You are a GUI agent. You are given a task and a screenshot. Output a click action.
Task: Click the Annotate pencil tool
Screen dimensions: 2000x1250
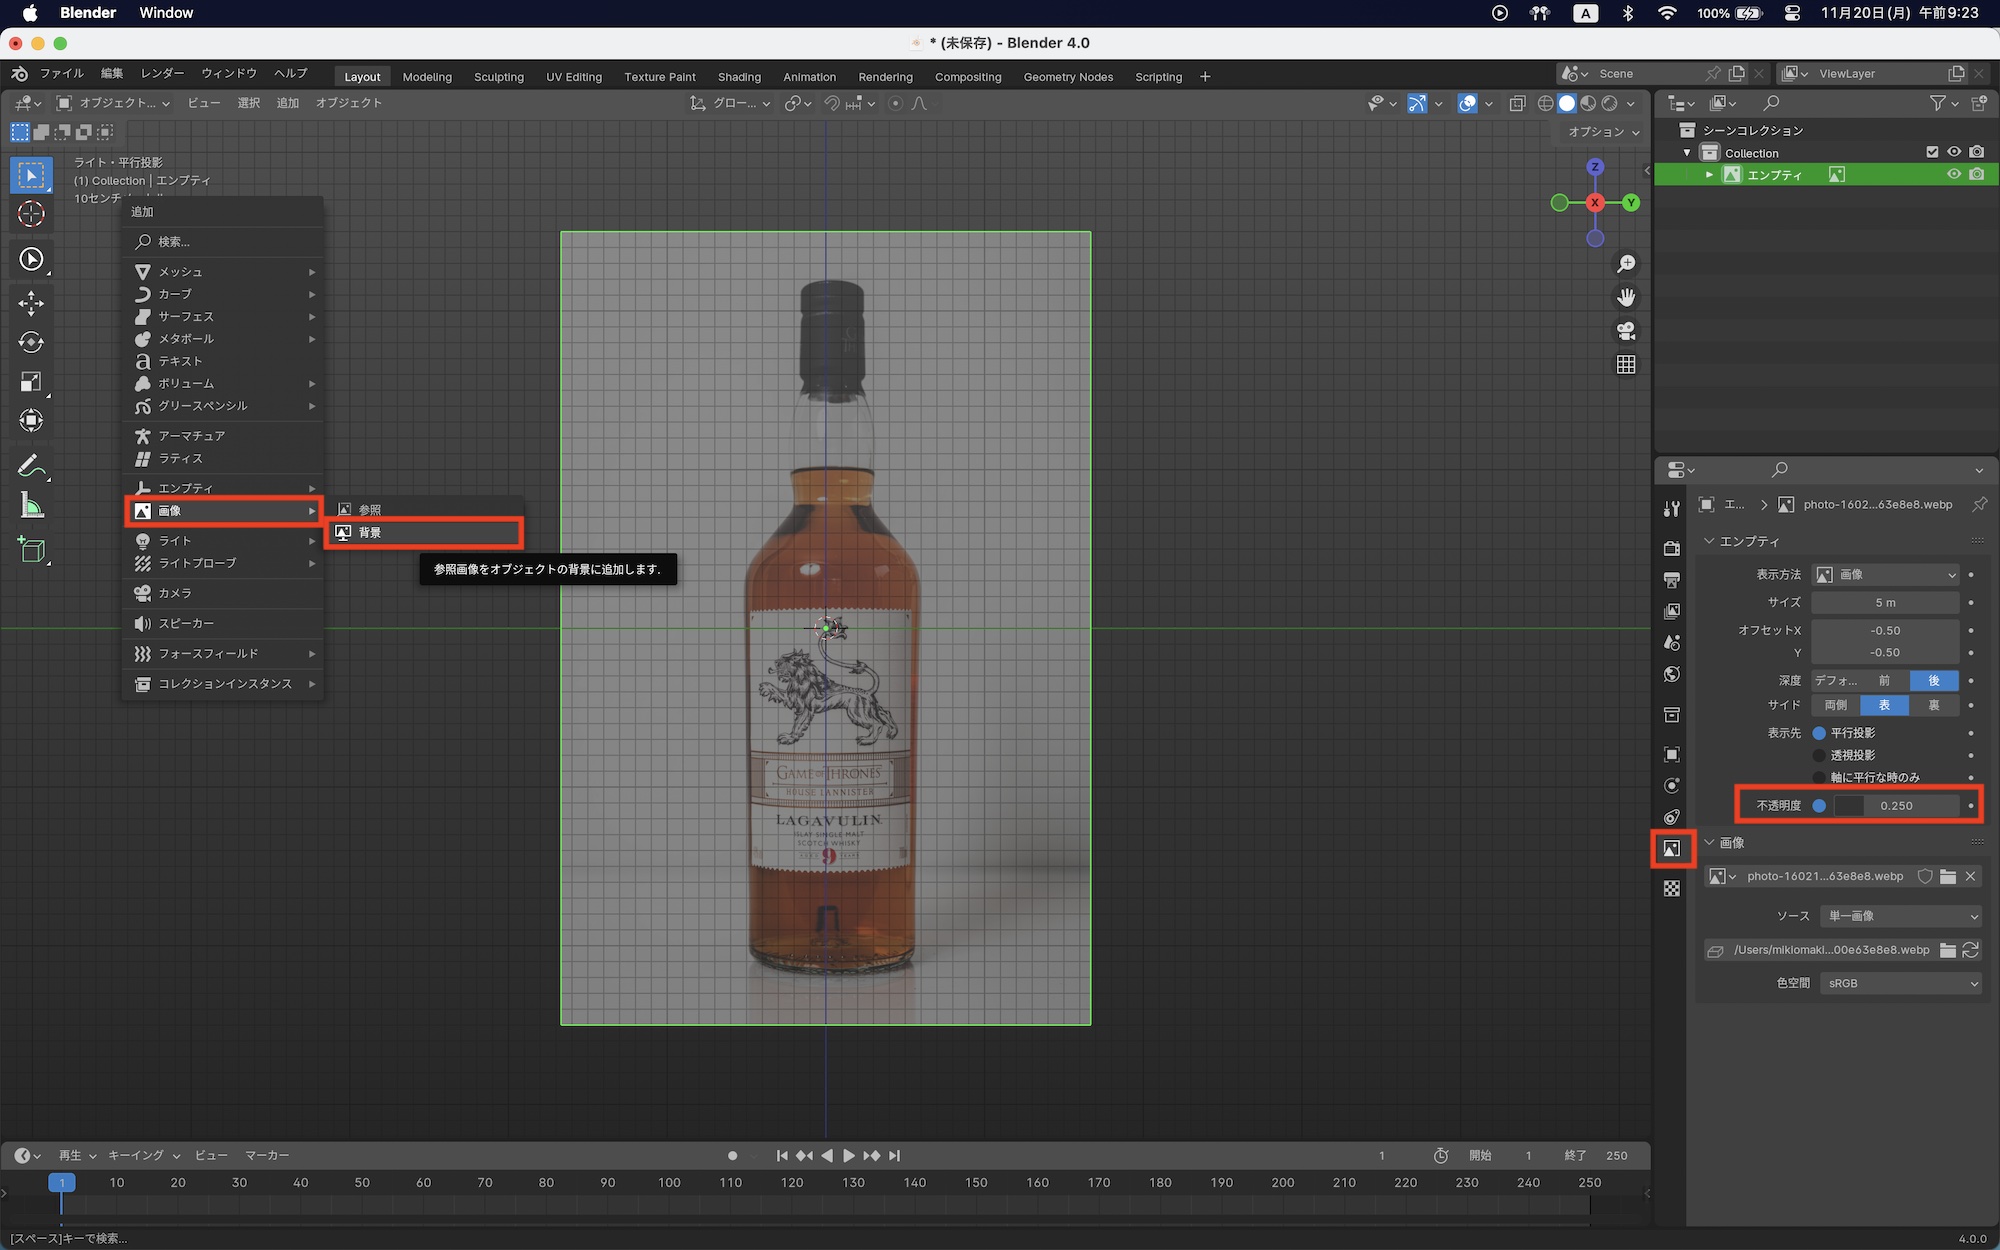31,466
